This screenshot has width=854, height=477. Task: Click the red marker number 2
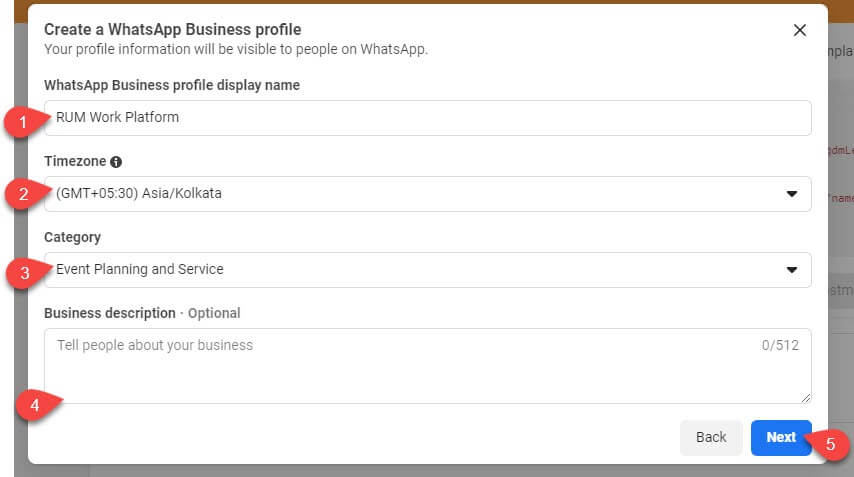pos(23,194)
